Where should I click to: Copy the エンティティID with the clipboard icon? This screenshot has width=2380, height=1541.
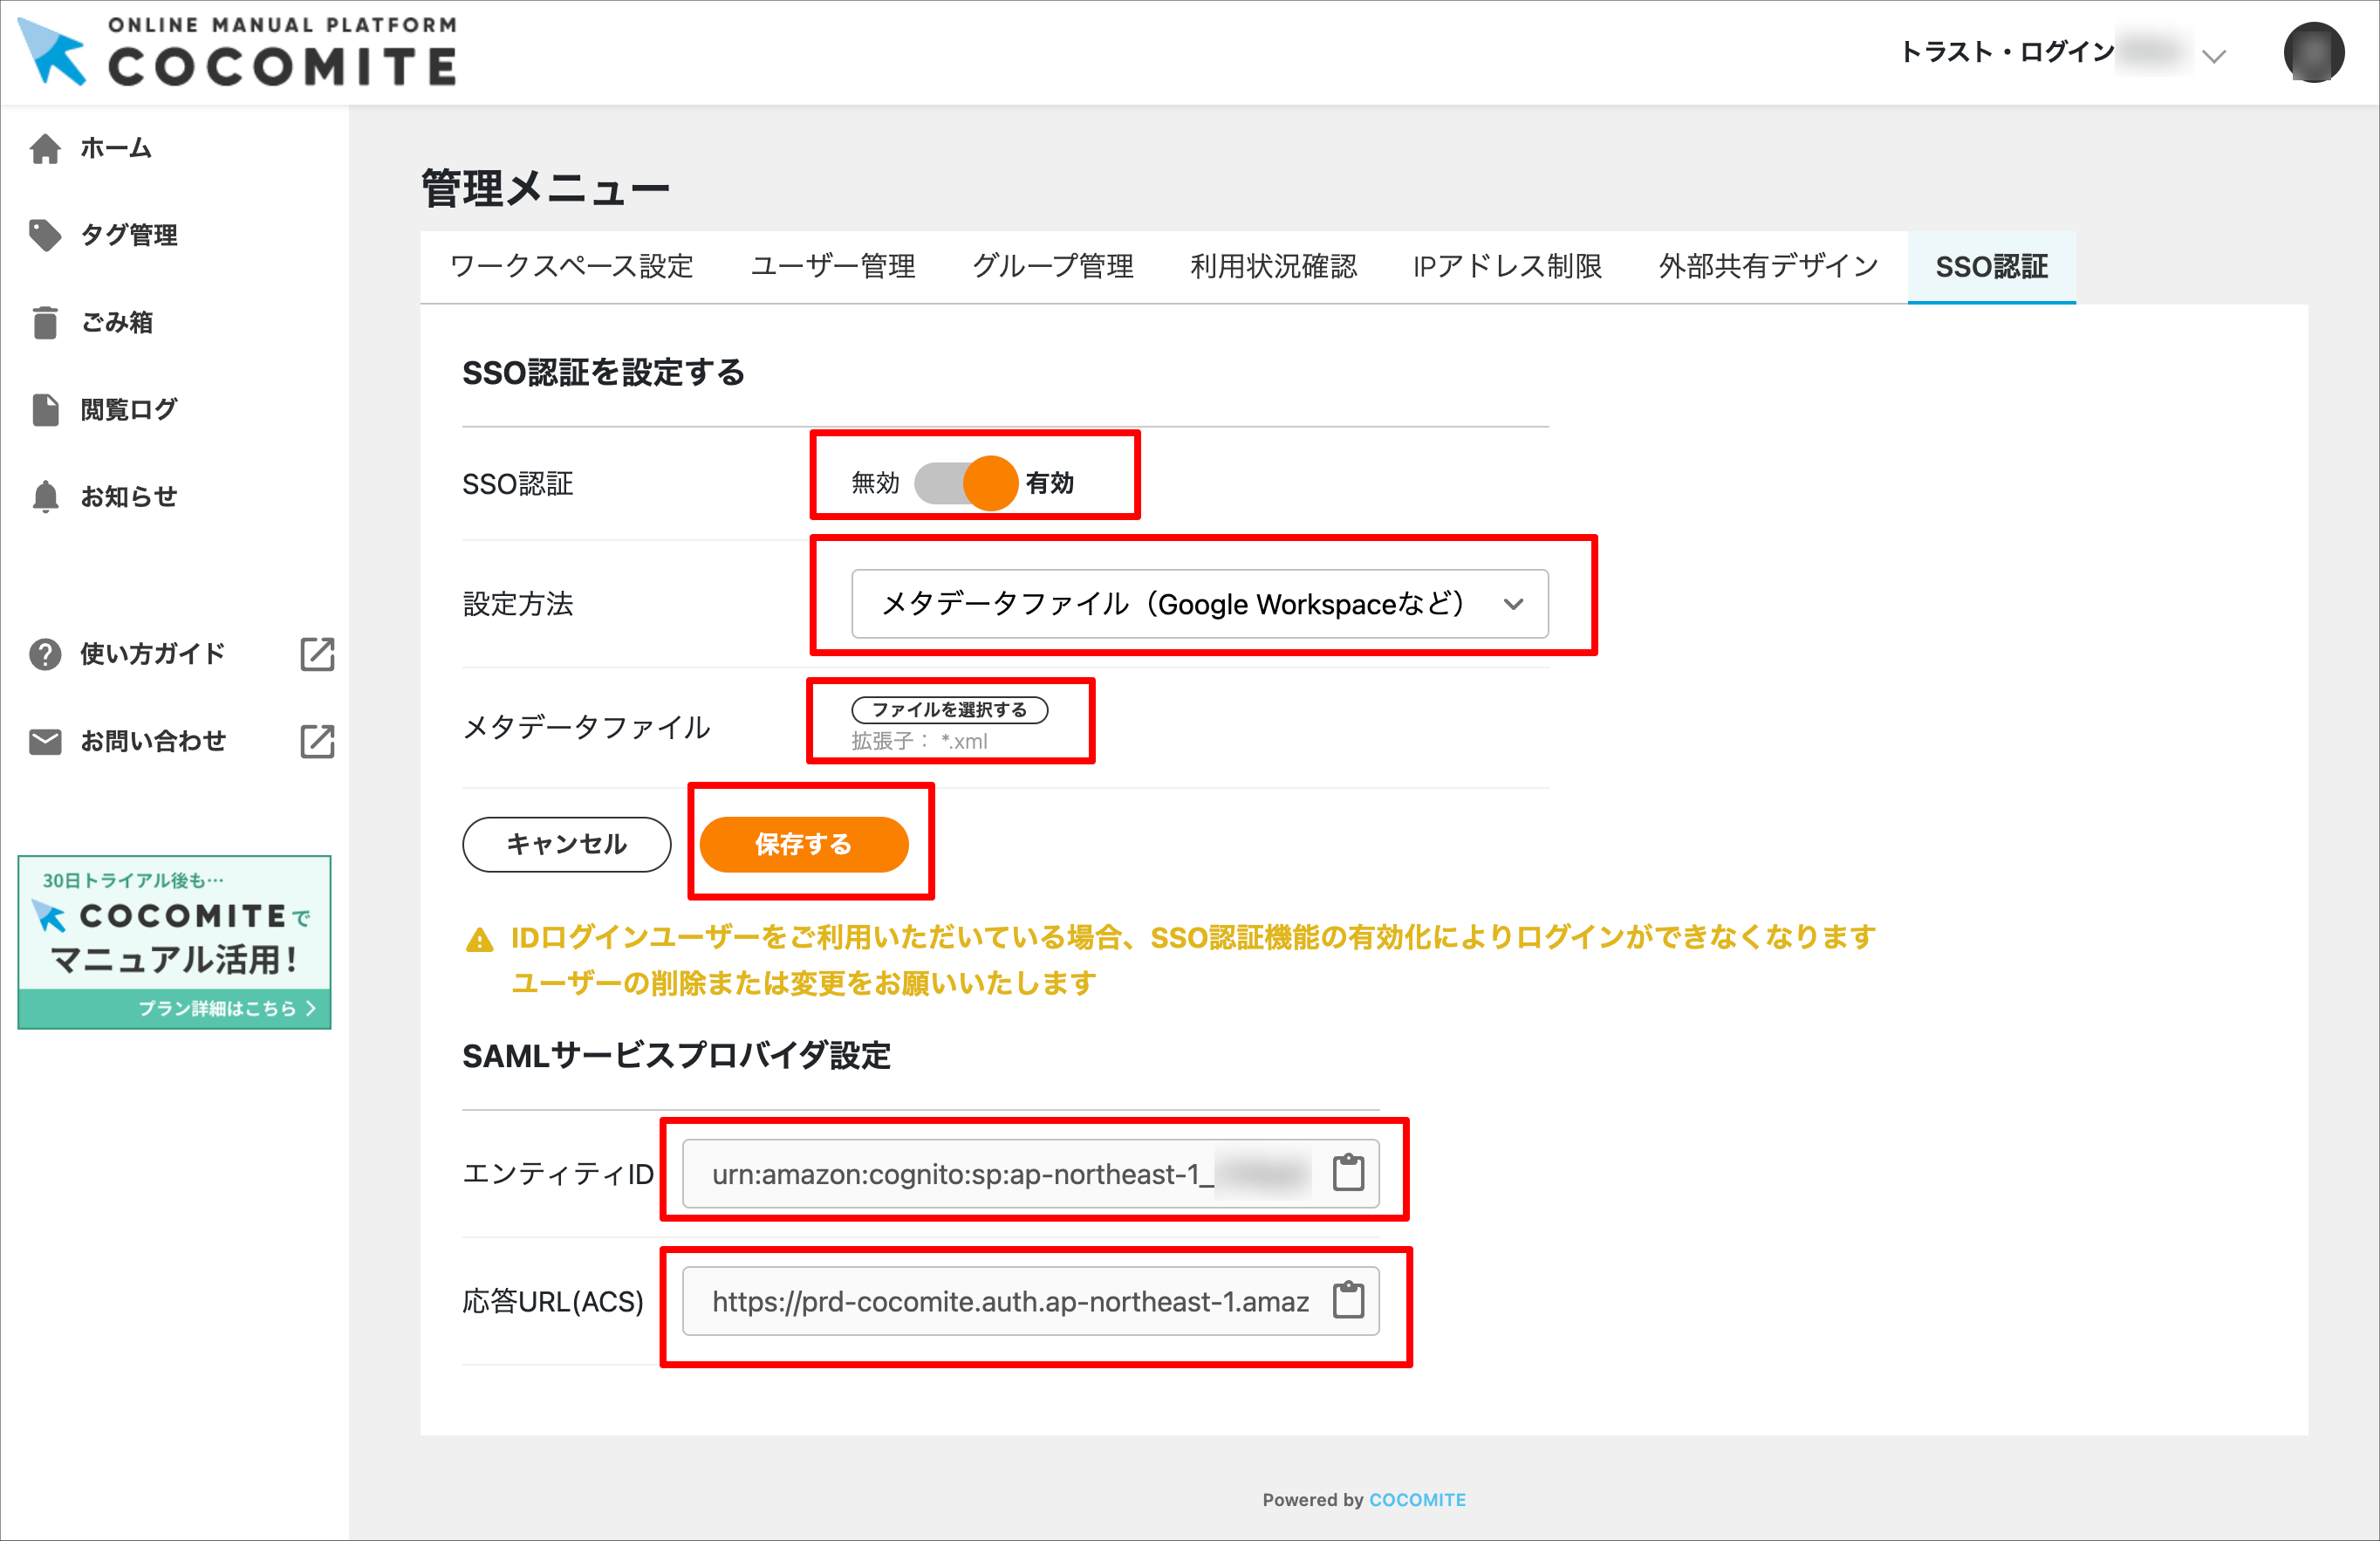click(1350, 1173)
